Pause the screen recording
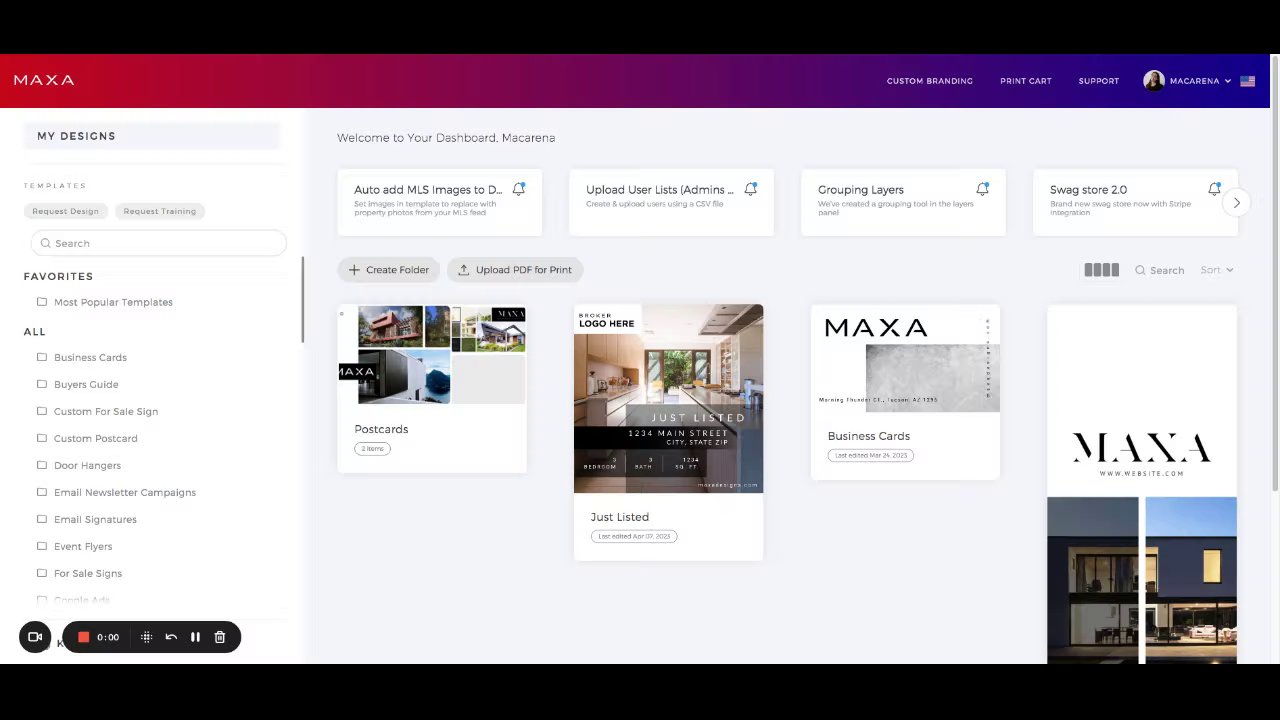Image resolution: width=1280 pixels, height=720 pixels. click(x=195, y=637)
